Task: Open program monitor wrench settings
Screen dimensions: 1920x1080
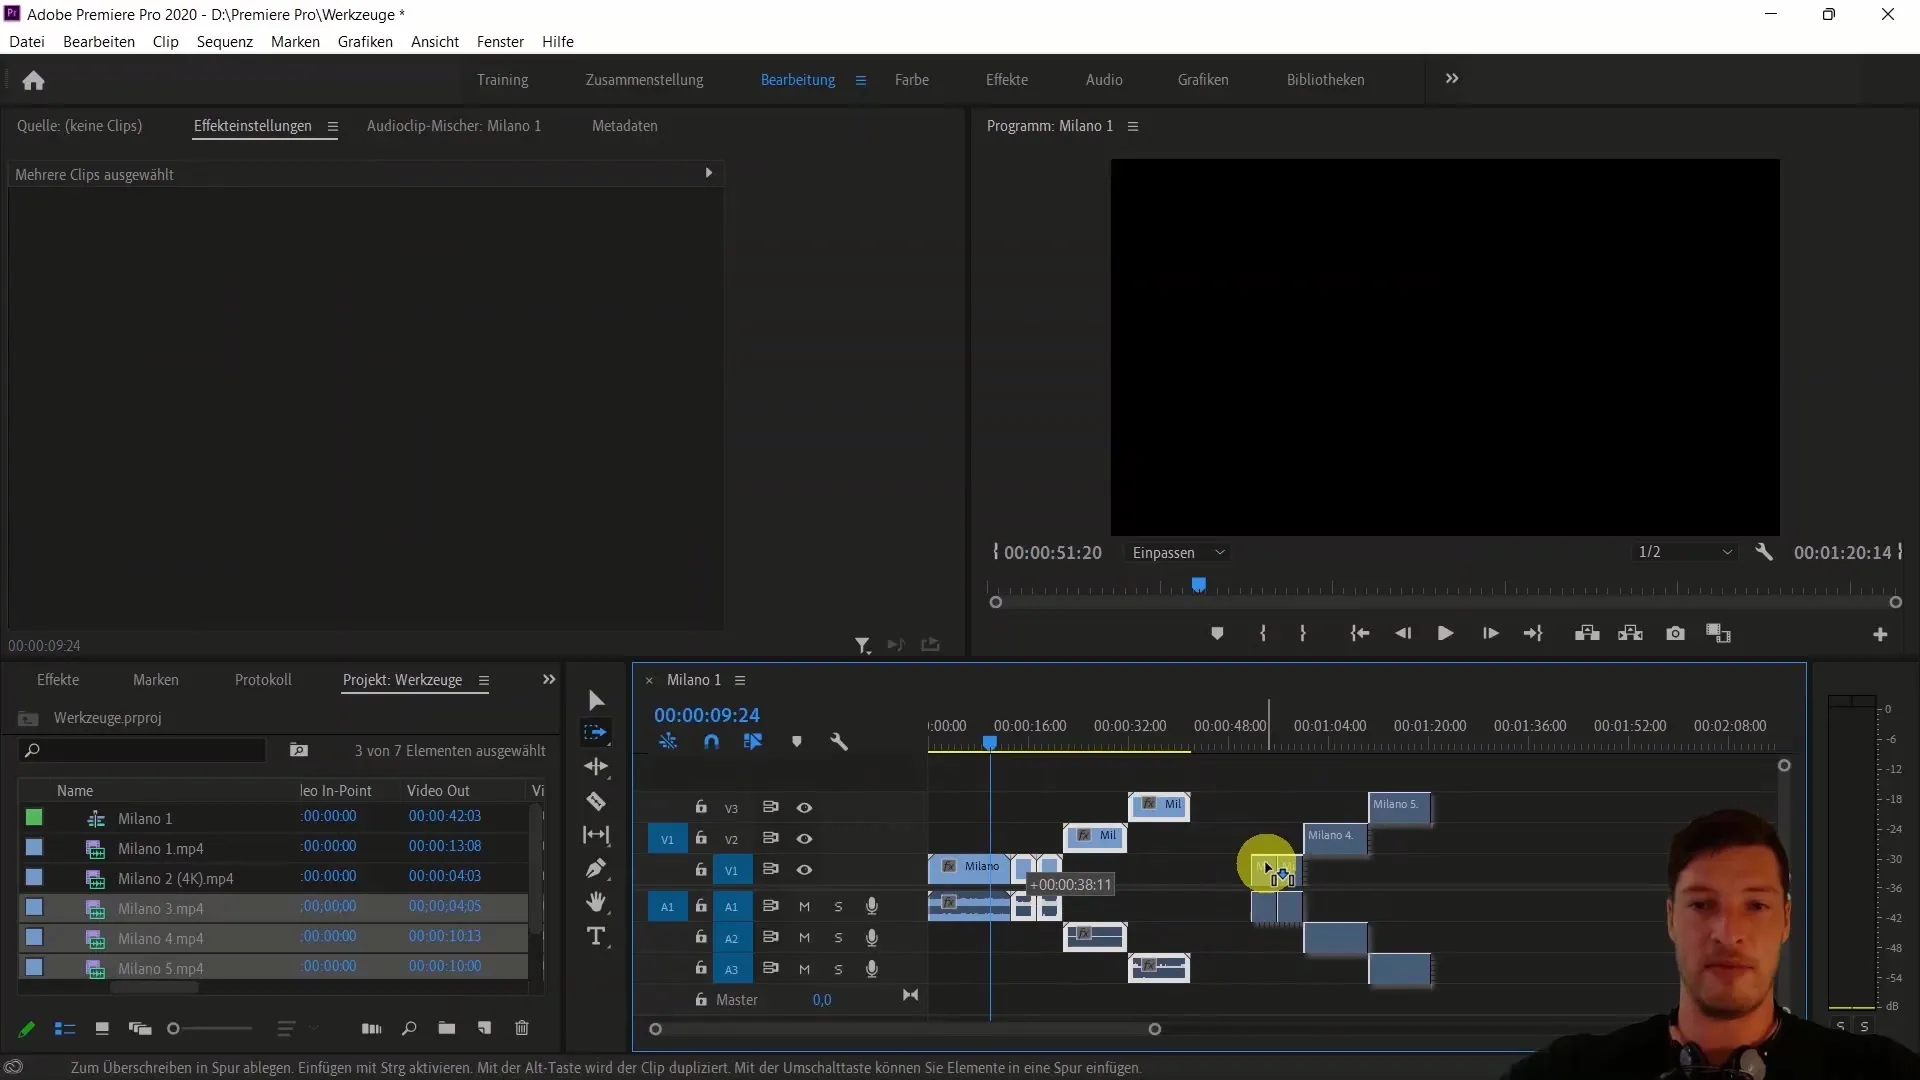Action: pyautogui.click(x=1764, y=552)
